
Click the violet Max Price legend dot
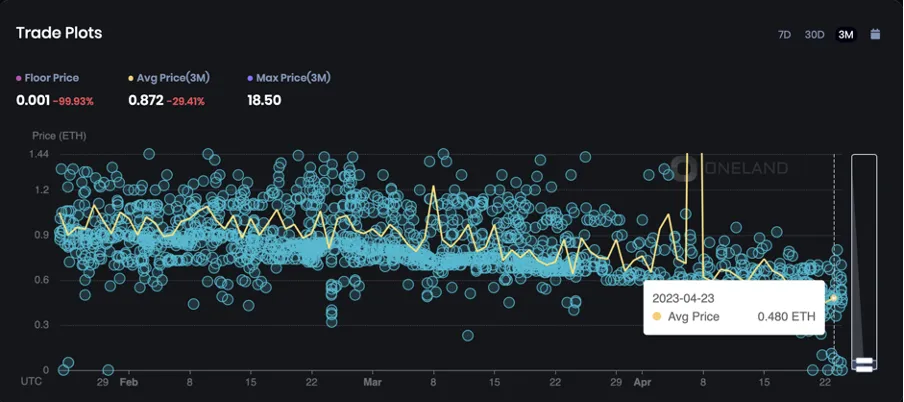(x=250, y=77)
